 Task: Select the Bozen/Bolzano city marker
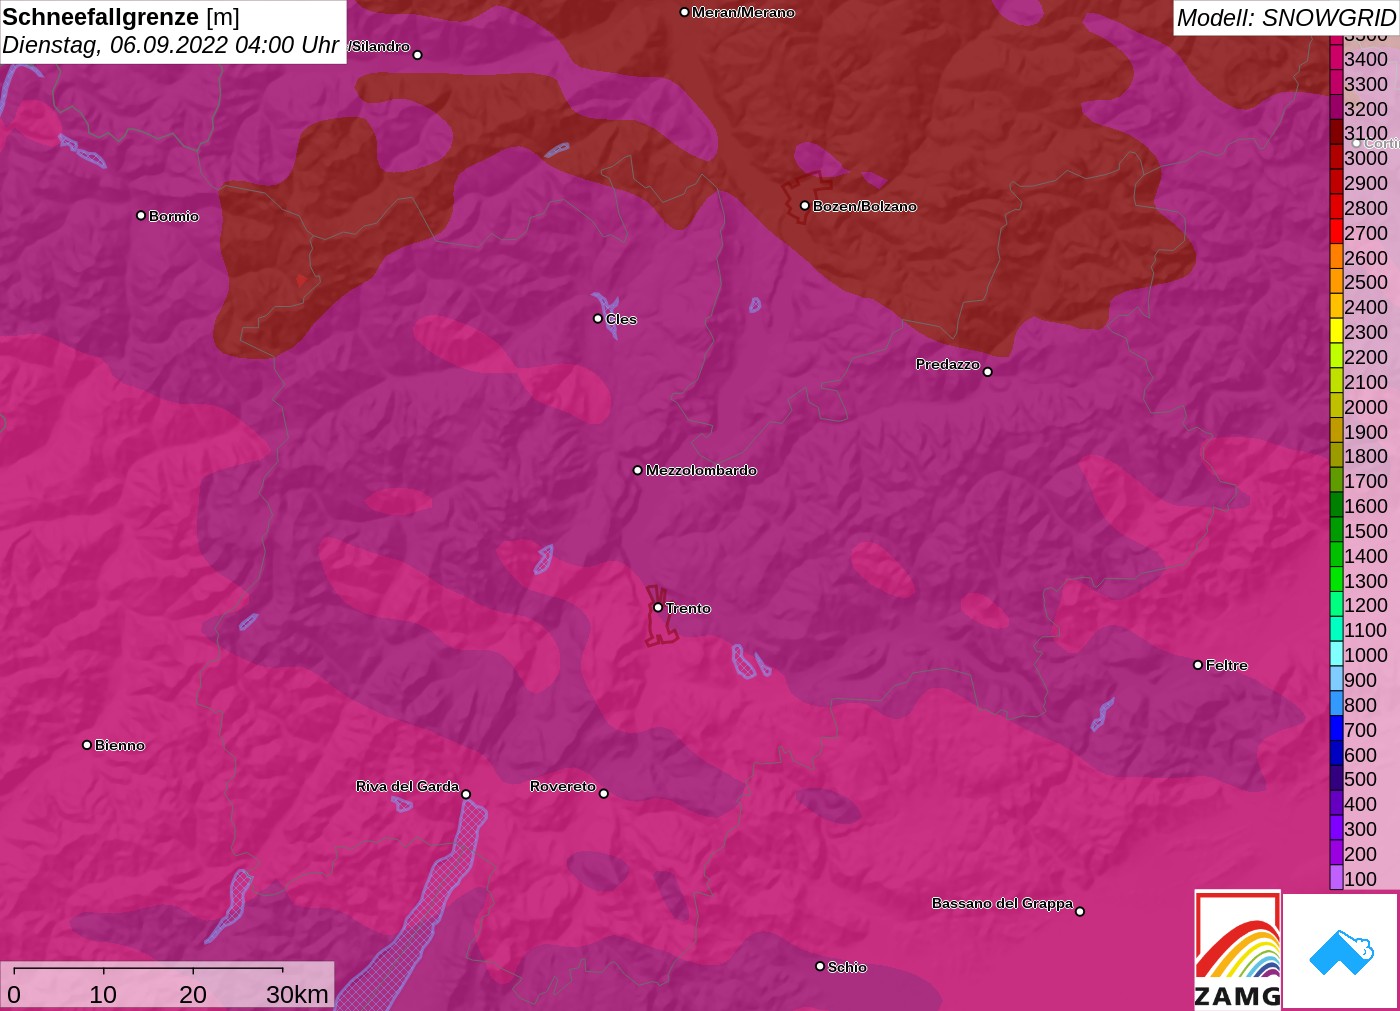click(804, 206)
